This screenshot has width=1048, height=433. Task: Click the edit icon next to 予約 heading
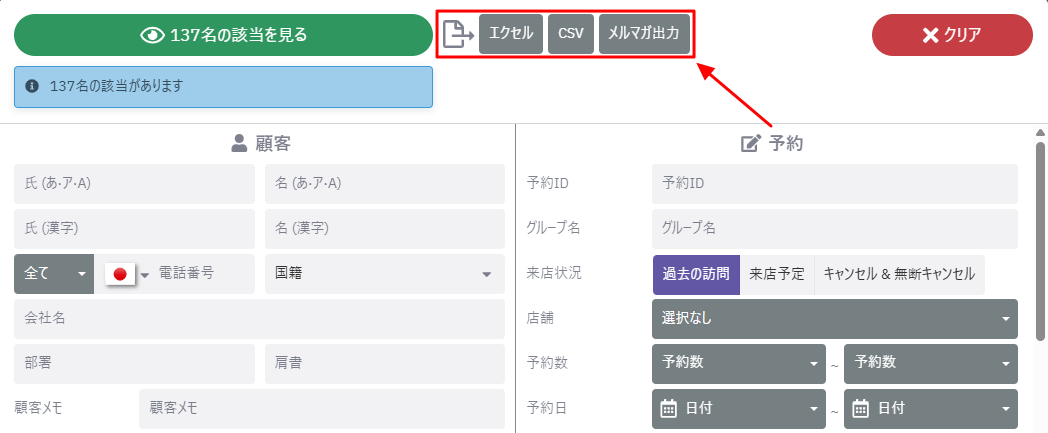[x=751, y=143]
